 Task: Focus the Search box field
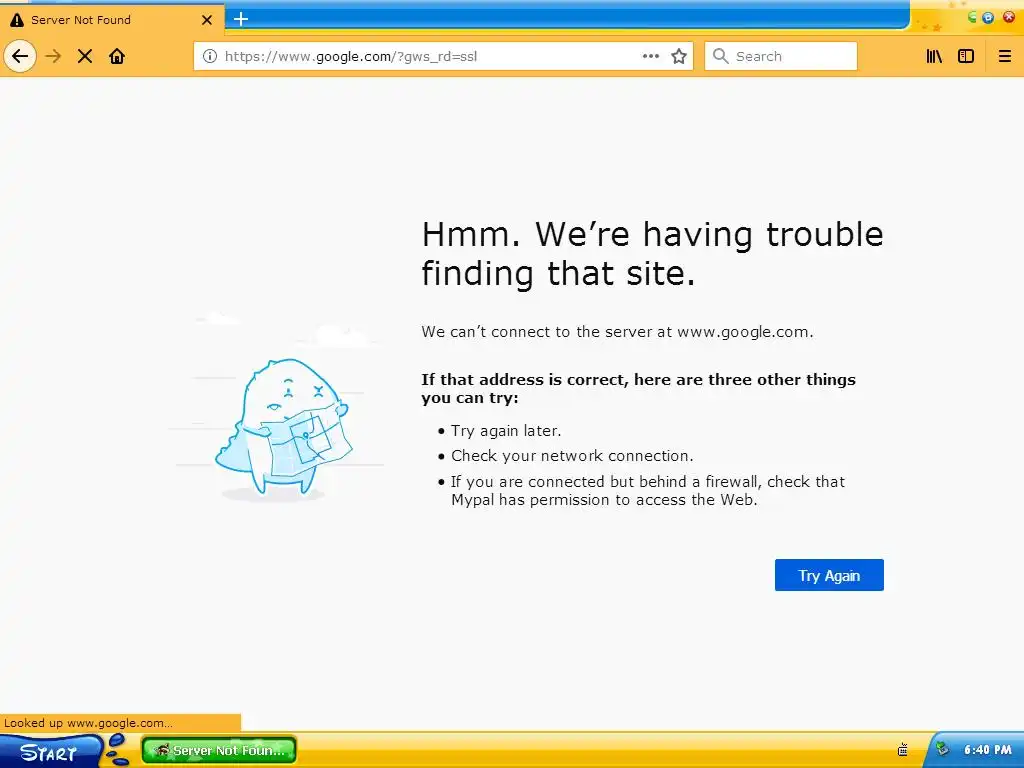coord(781,56)
